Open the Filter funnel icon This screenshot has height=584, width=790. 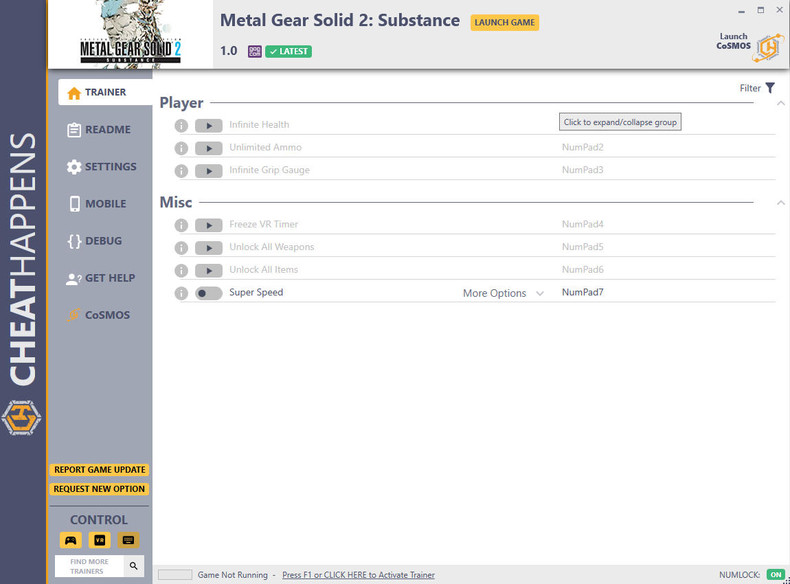click(770, 88)
